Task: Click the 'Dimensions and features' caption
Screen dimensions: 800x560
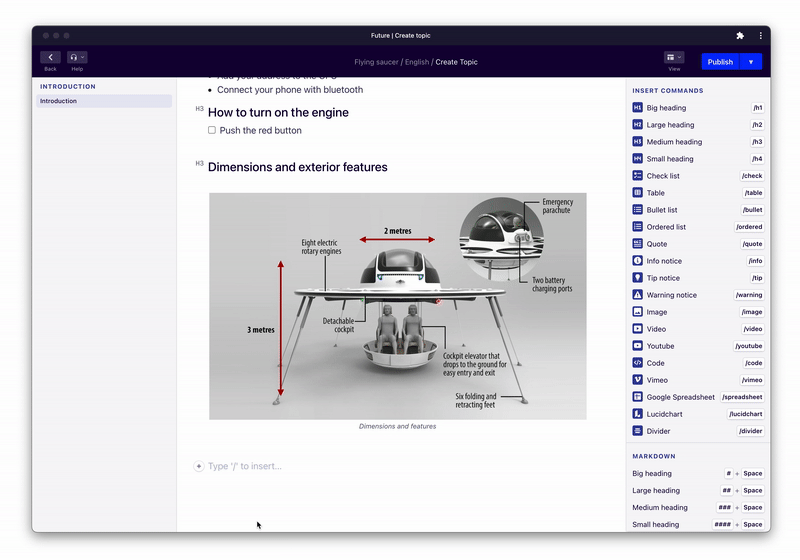Action: 397,426
